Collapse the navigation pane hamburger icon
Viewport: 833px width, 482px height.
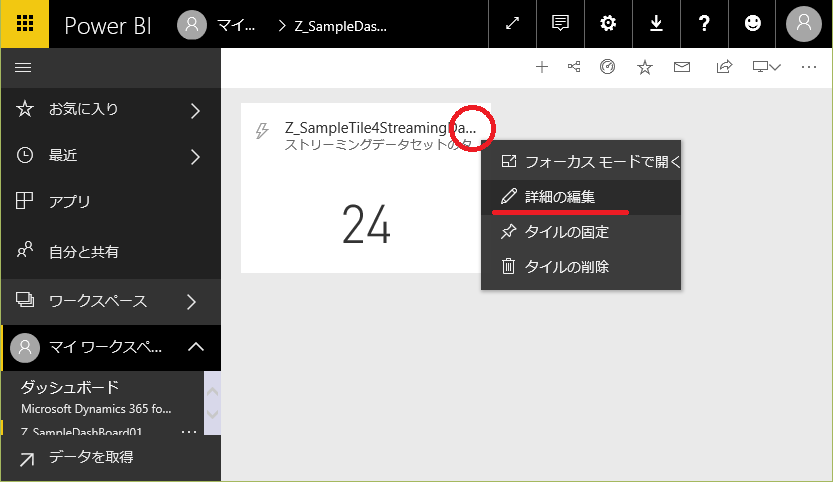pyautogui.click(x=23, y=67)
